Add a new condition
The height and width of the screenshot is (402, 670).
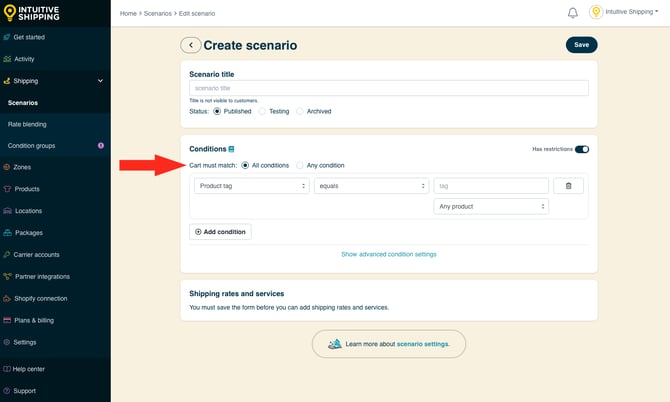pos(220,232)
